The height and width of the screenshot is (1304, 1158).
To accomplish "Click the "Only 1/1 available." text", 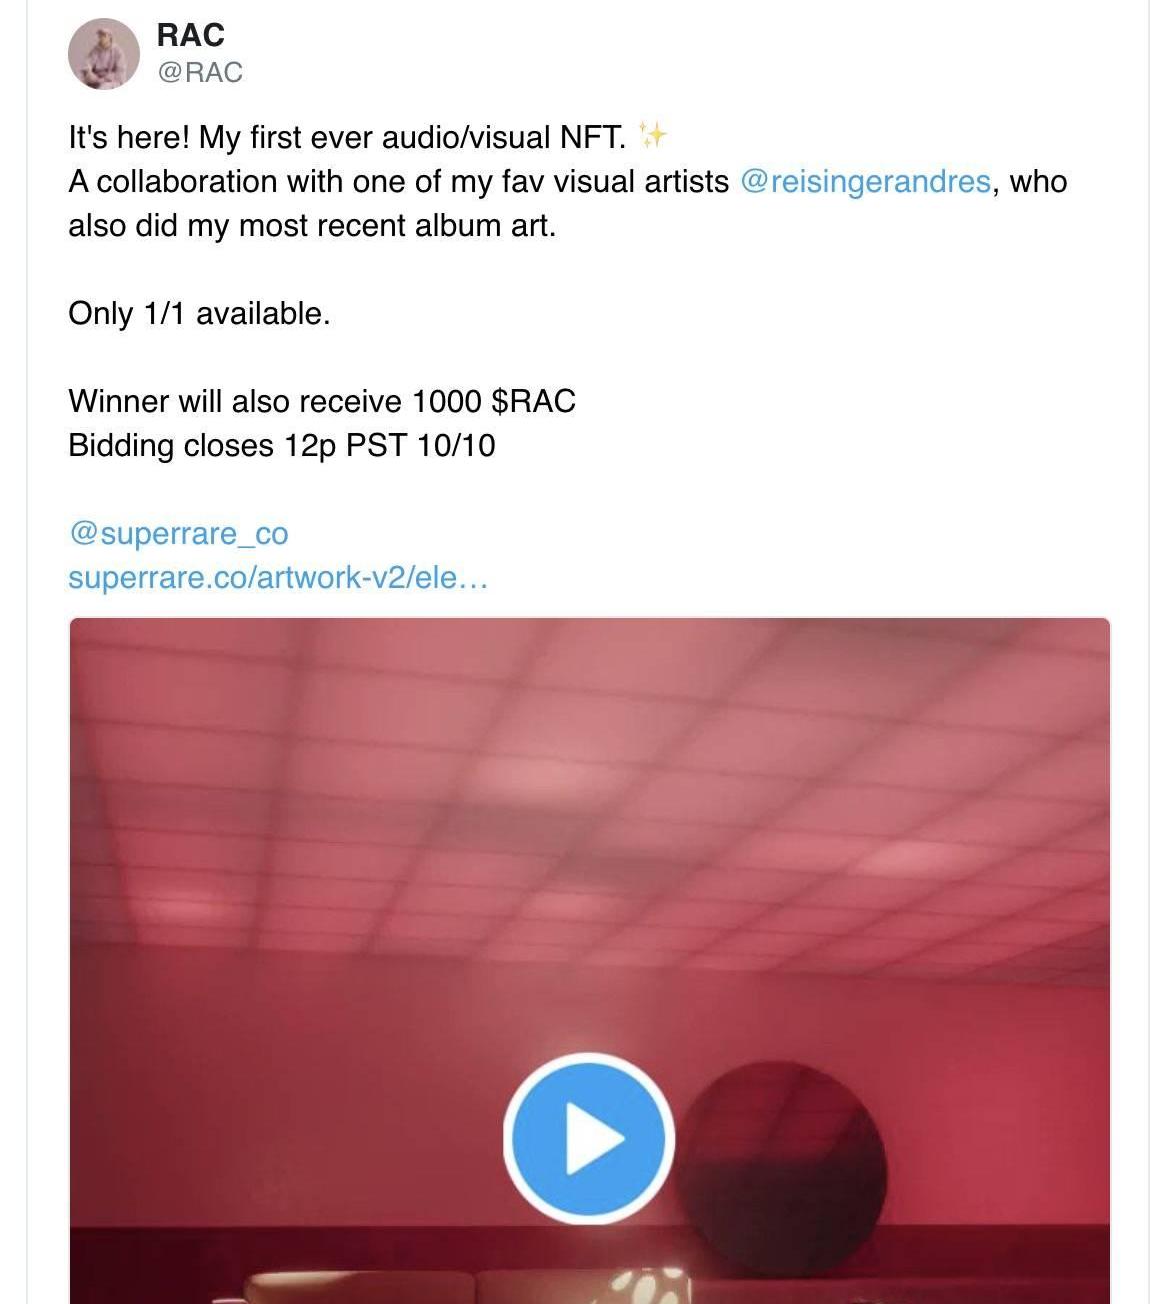I will coord(199,313).
